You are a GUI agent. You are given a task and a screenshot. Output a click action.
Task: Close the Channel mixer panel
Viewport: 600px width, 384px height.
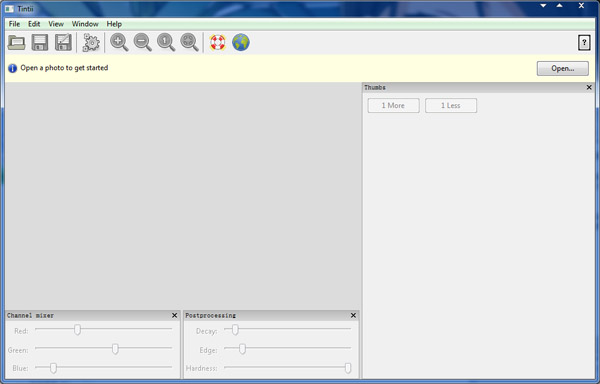pyautogui.click(x=174, y=315)
